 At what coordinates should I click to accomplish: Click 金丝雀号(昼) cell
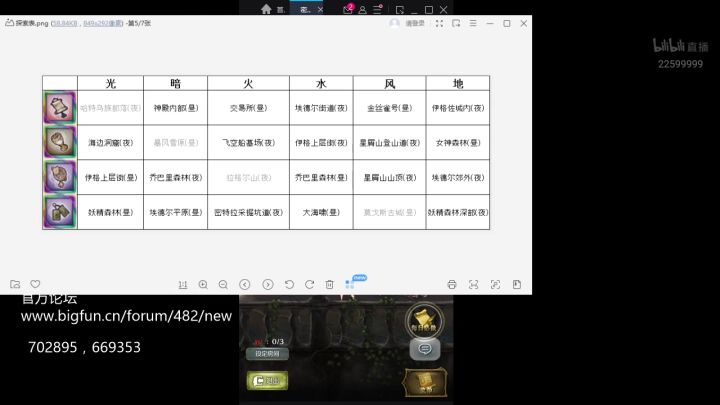pyautogui.click(x=389, y=108)
